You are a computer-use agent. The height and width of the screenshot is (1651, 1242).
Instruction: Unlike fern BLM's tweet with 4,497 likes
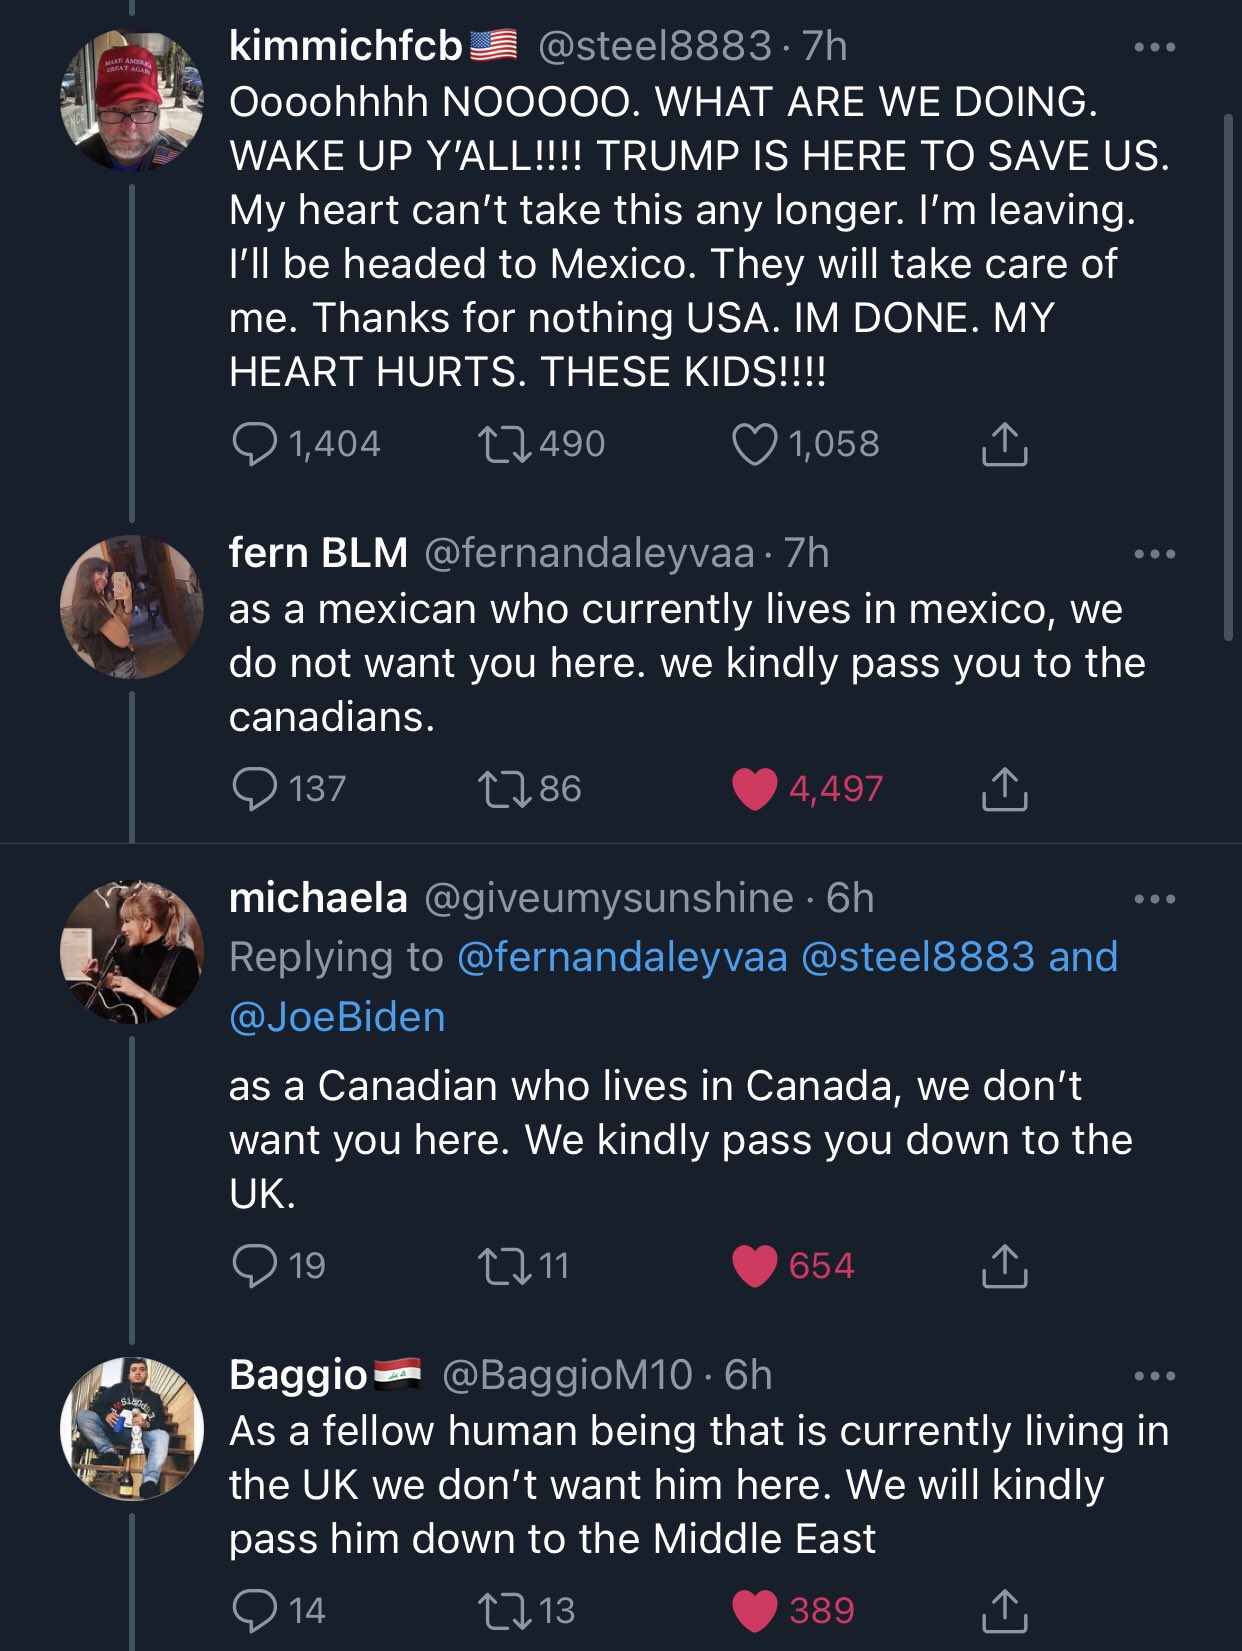point(755,789)
